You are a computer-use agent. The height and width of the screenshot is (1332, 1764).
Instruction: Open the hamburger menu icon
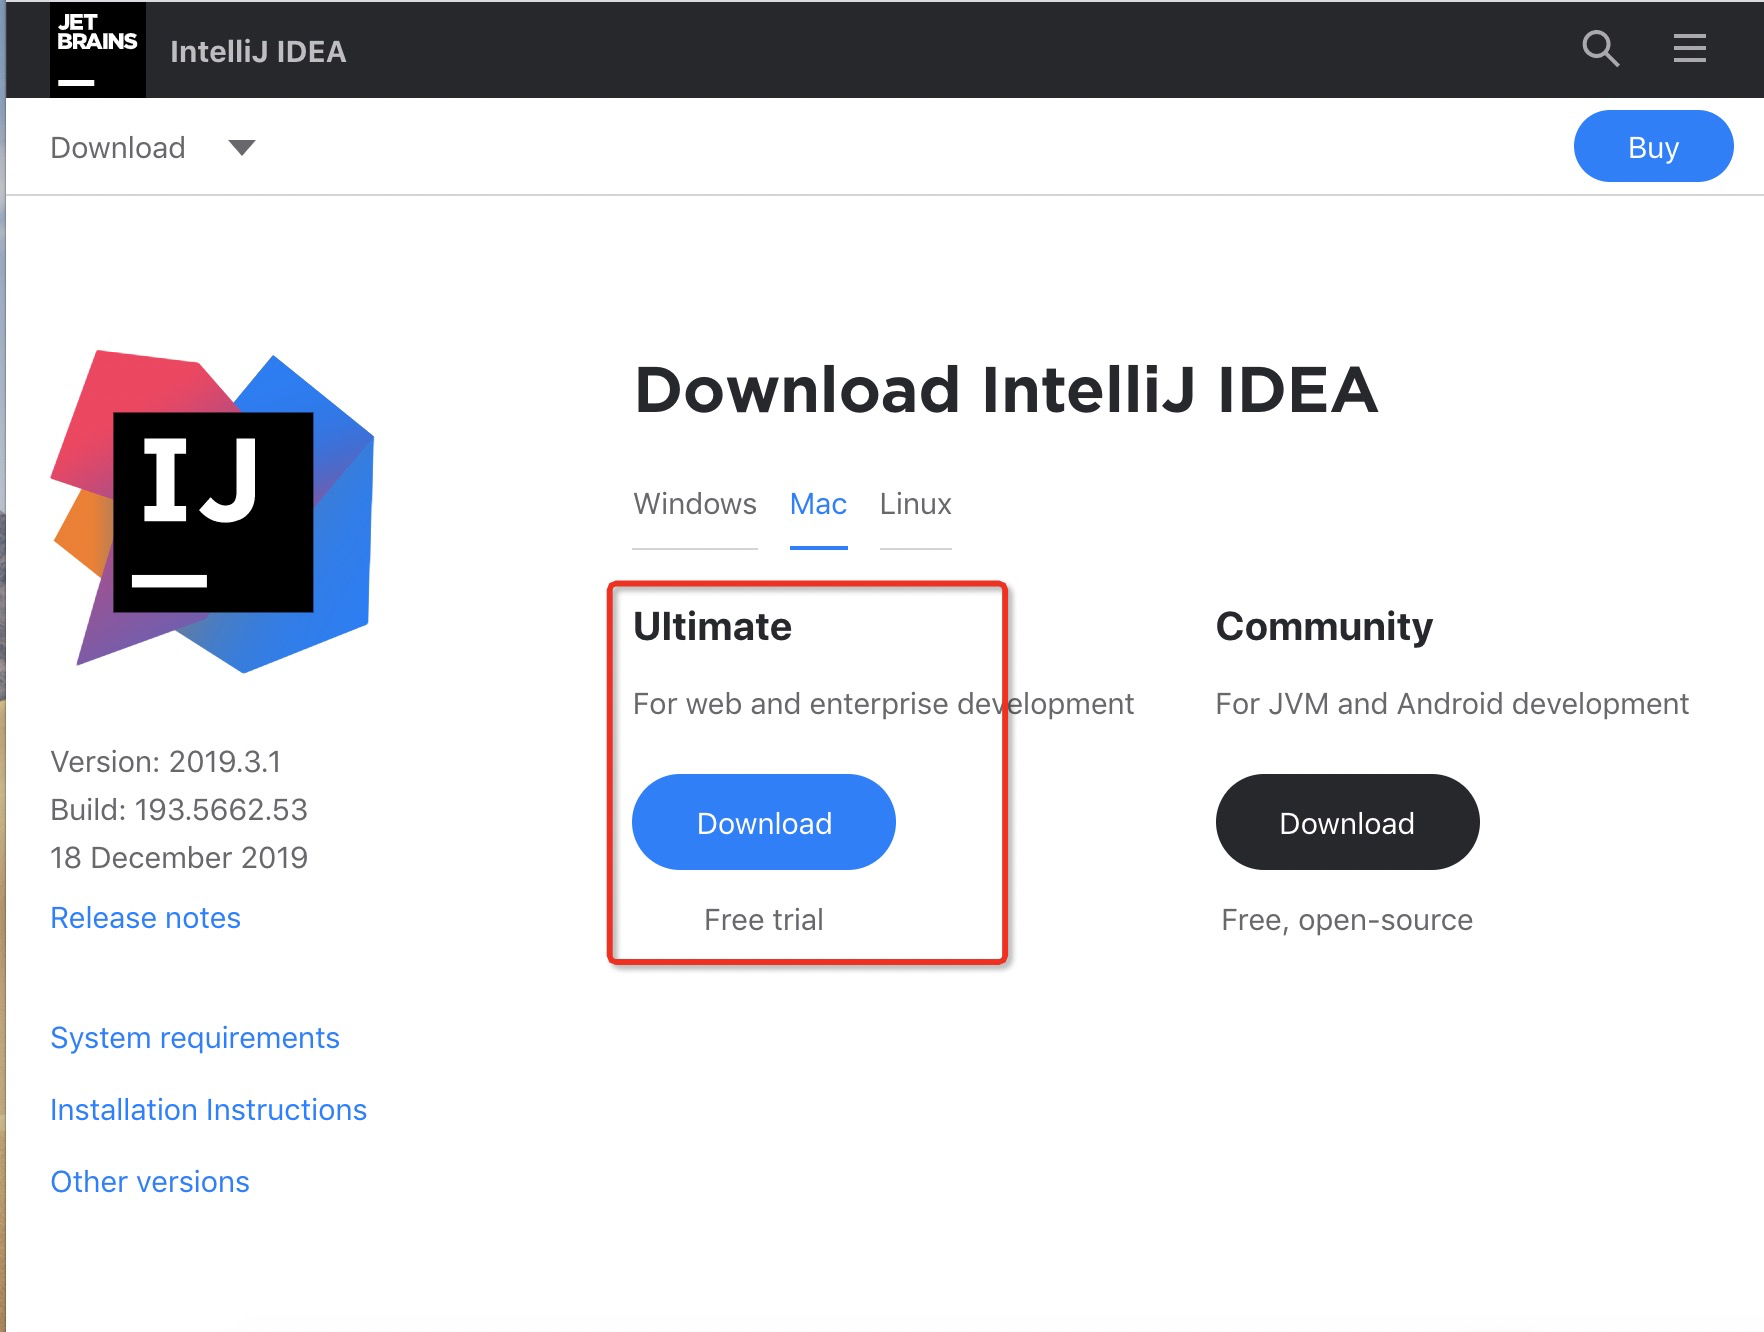pos(1690,48)
